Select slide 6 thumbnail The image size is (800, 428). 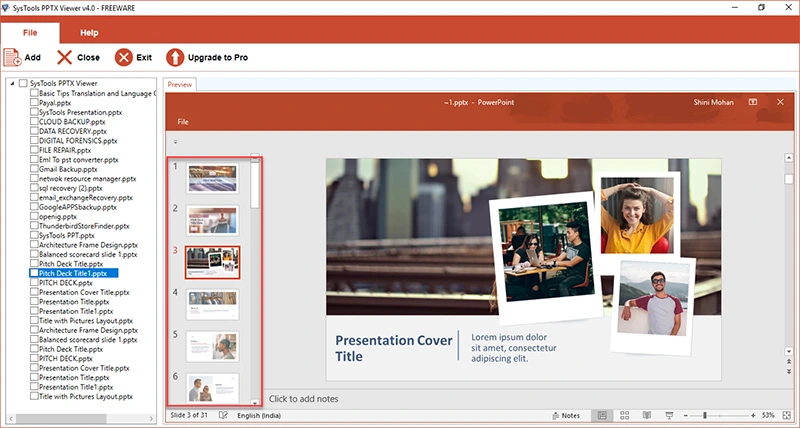(212, 388)
